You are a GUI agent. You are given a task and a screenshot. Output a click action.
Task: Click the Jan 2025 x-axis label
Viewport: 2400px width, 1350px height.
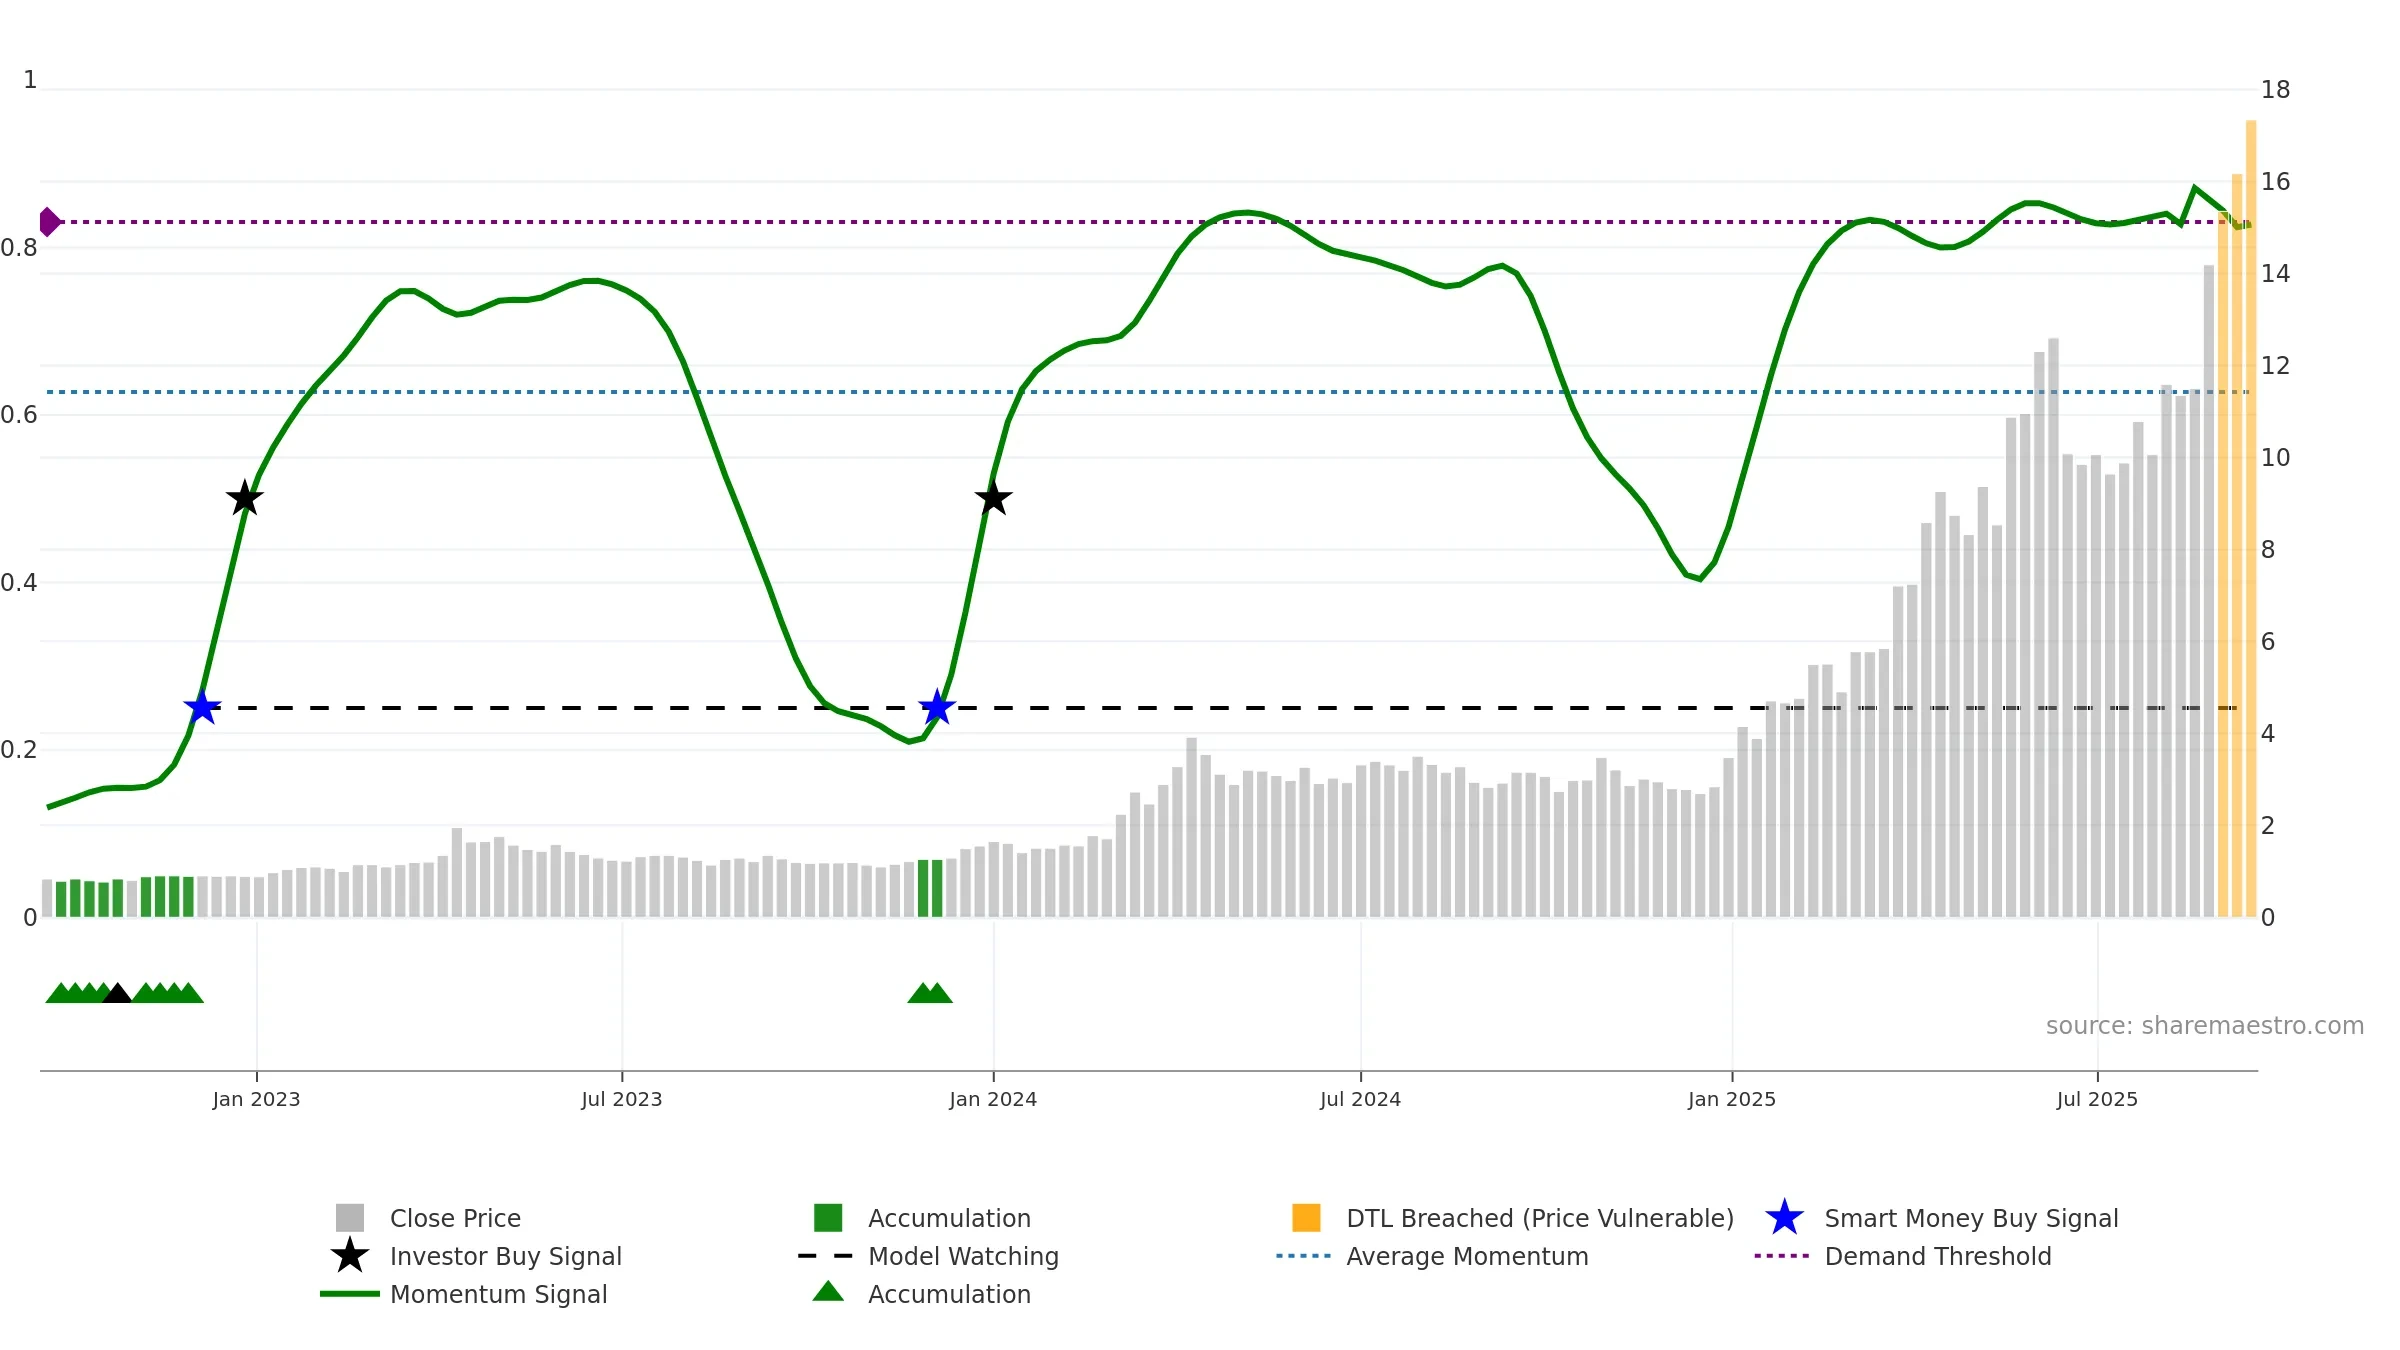[1732, 1100]
